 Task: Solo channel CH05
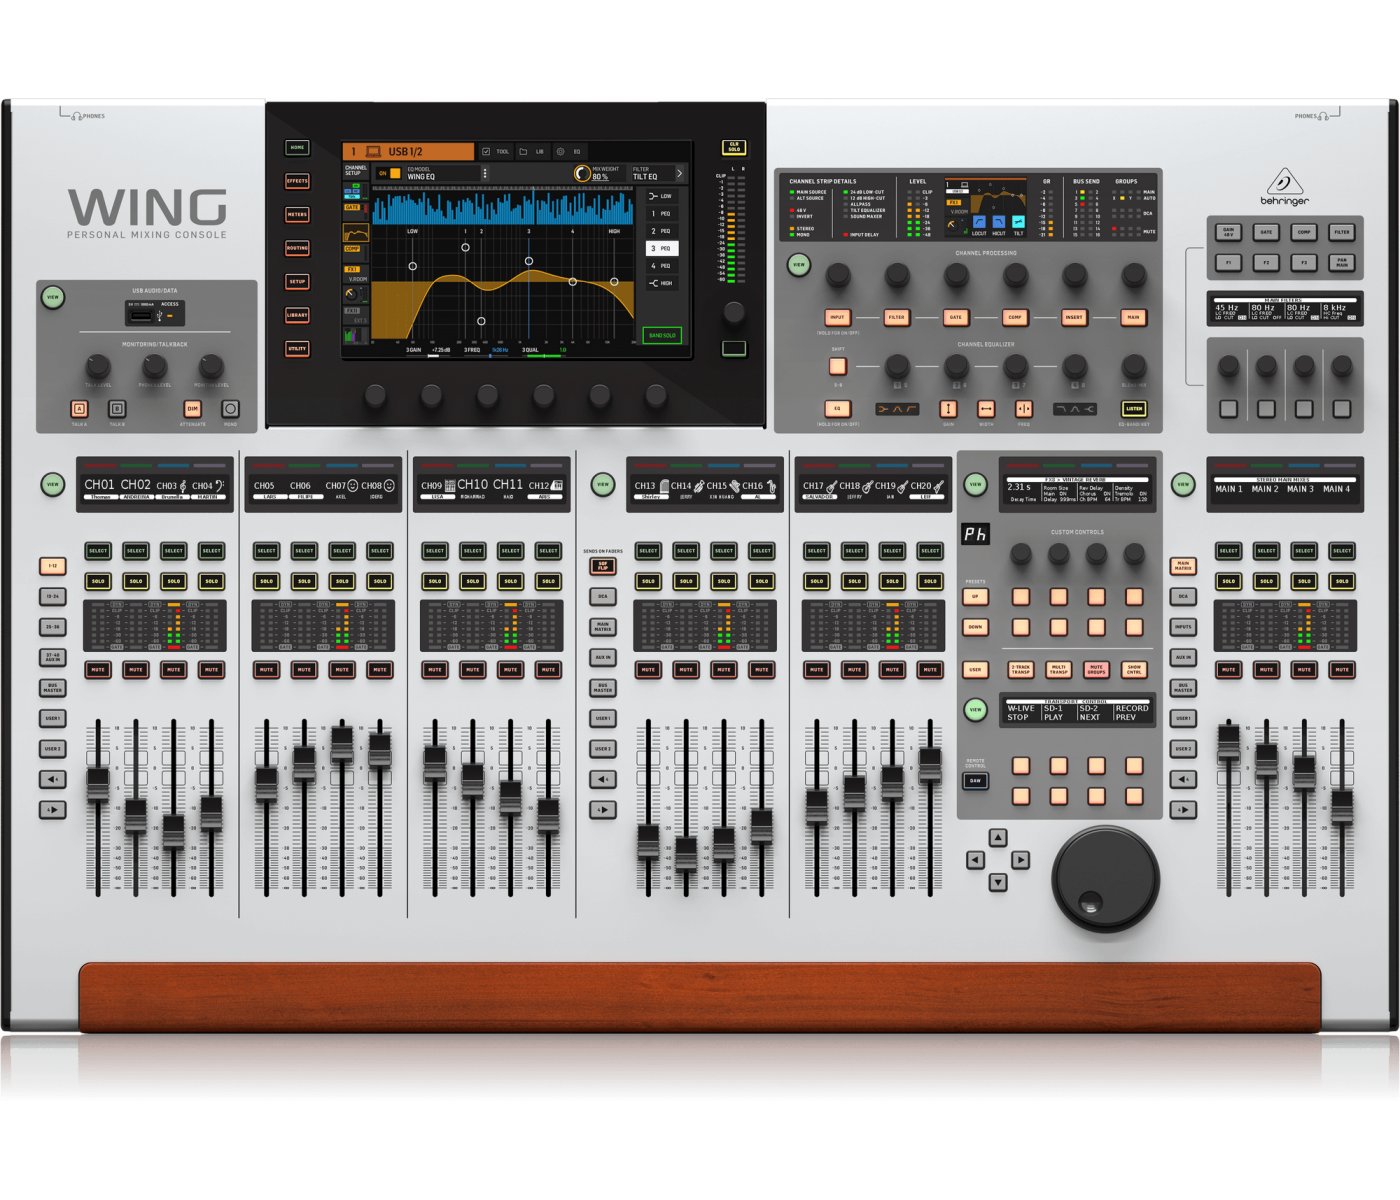[266, 581]
